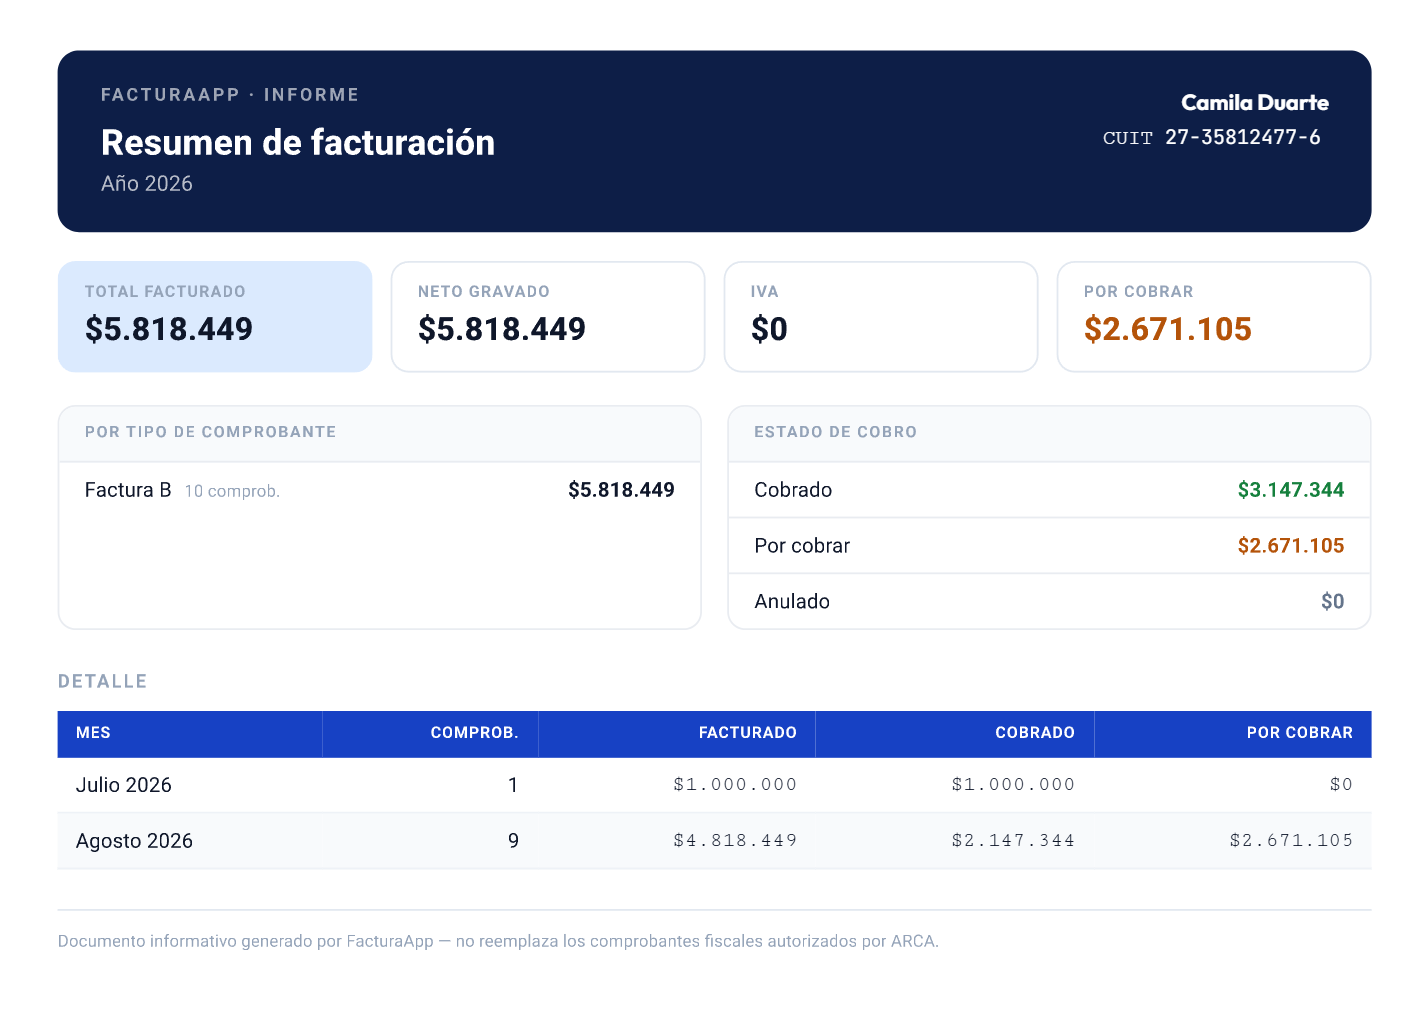
Task: Select the Total Facturado card
Action: 215,317
